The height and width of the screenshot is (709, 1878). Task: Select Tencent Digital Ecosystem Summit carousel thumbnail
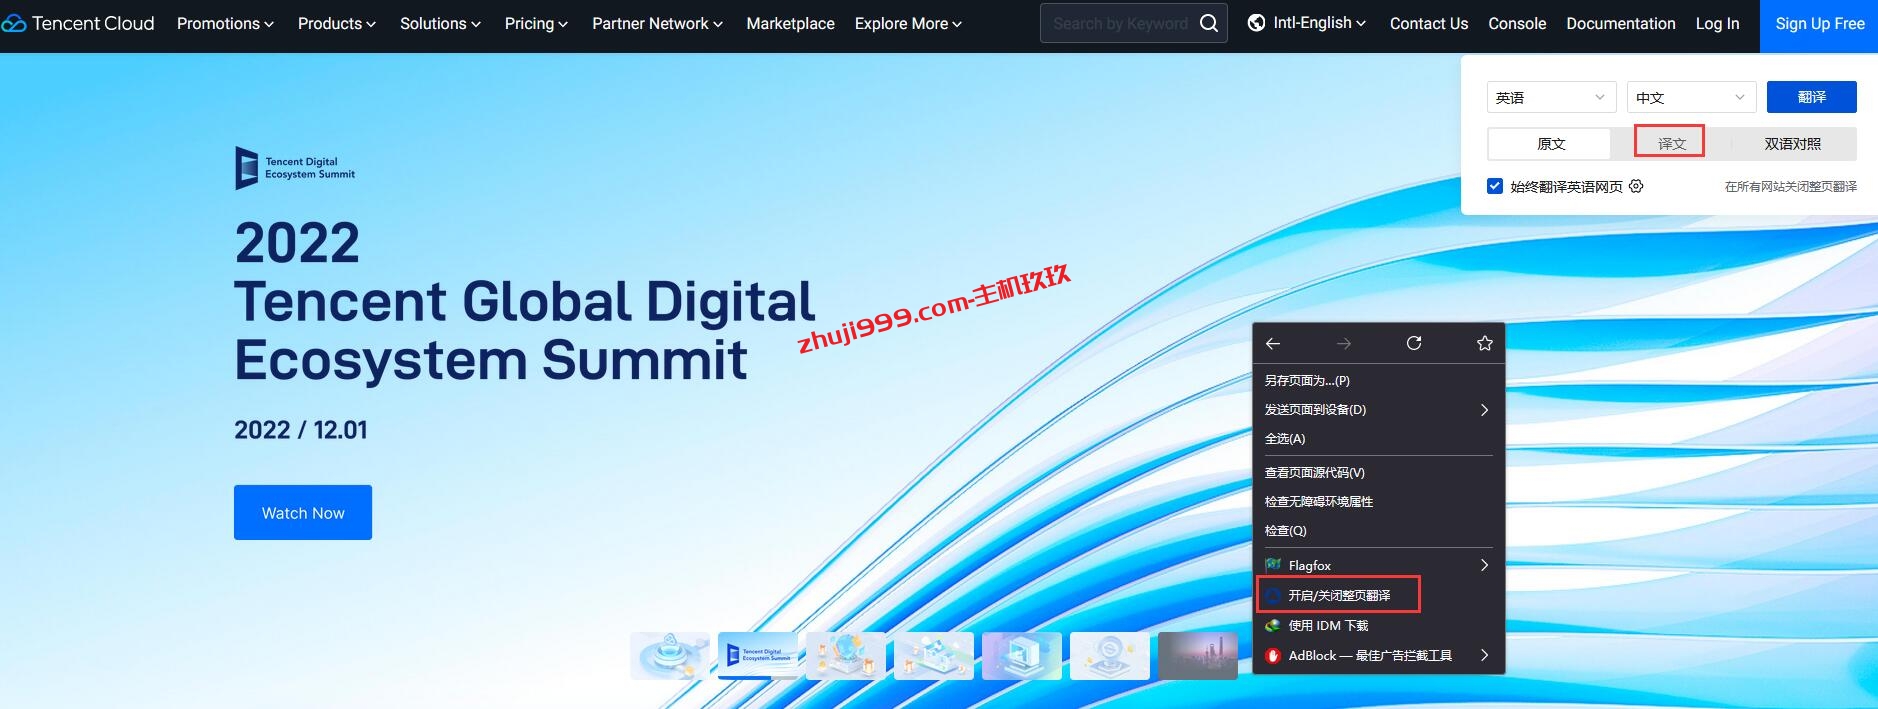(x=758, y=656)
